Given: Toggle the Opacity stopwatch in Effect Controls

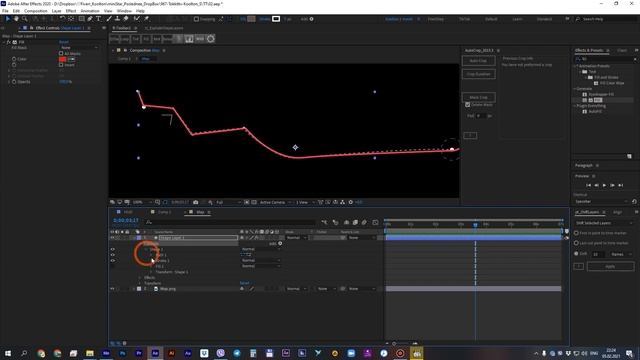Looking at the screenshot, I should click(x=14, y=82).
